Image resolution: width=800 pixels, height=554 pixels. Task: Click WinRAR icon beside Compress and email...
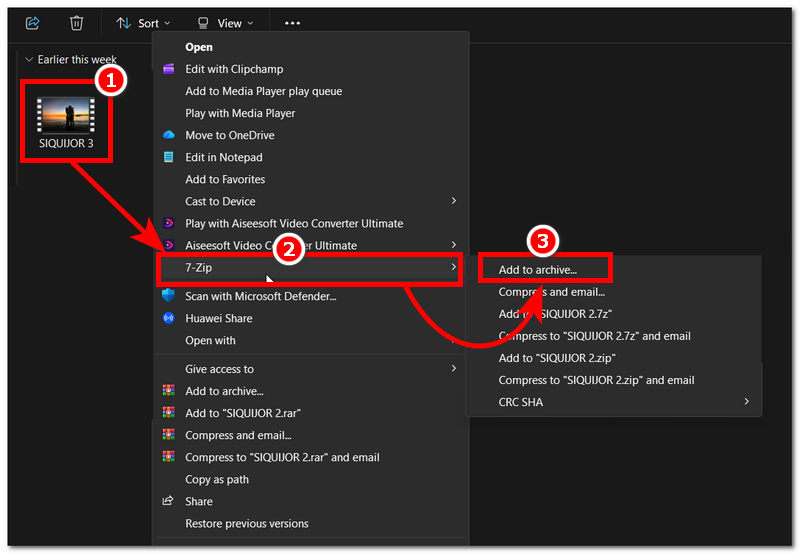[168, 435]
